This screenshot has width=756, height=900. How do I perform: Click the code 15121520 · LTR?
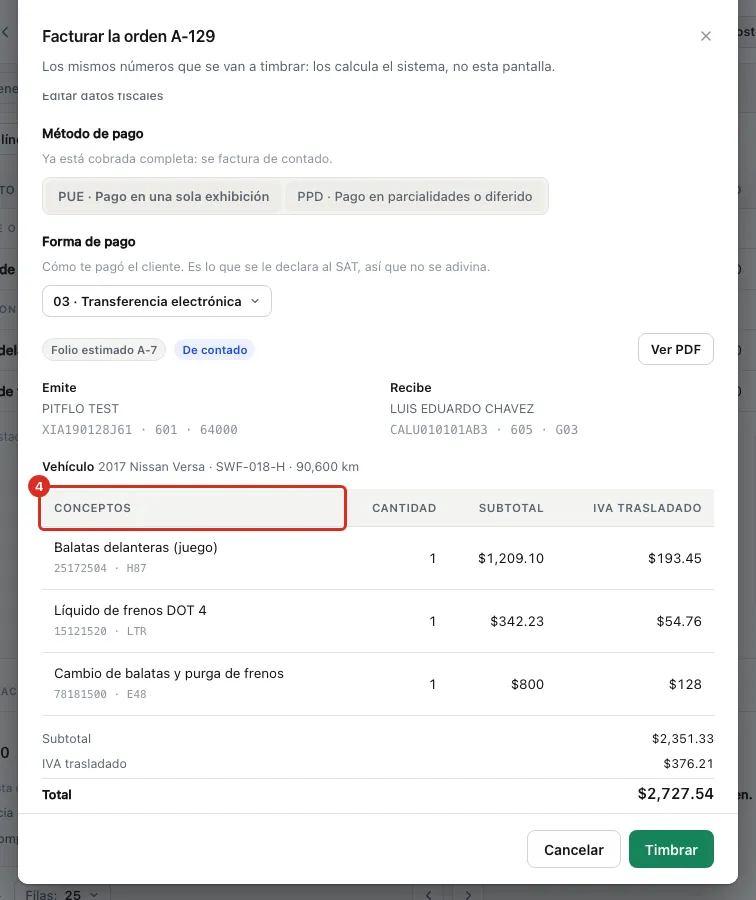tap(100, 631)
